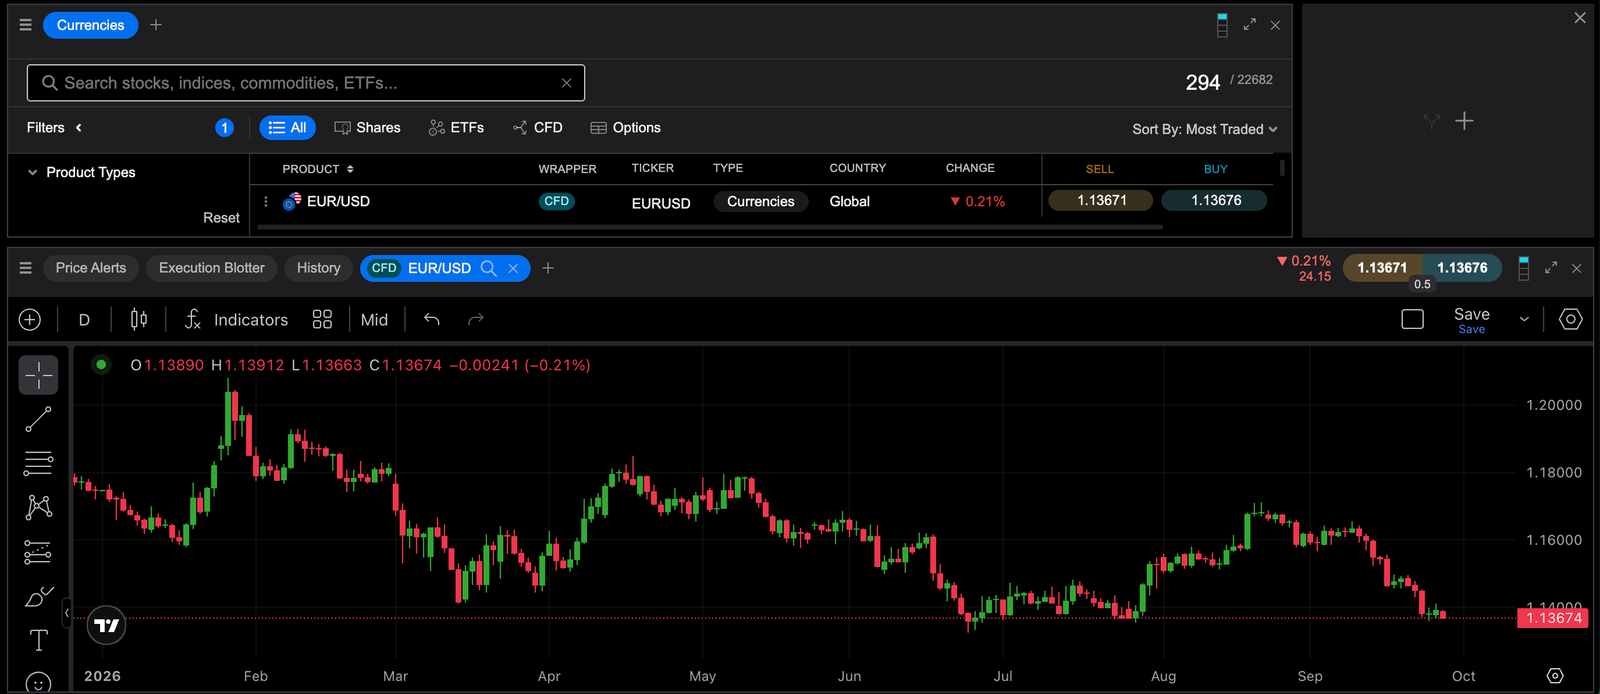Select the brush drawing tool
Viewport: 1600px width, 694px height.
click(x=38, y=597)
